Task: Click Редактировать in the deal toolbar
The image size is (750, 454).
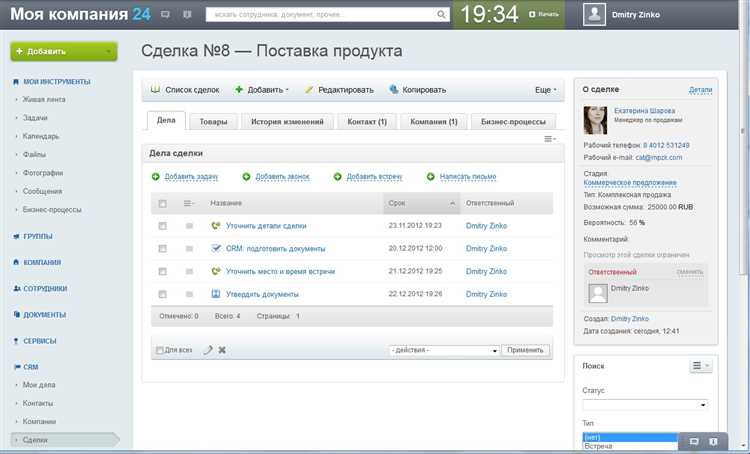Action: [x=339, y=90]
